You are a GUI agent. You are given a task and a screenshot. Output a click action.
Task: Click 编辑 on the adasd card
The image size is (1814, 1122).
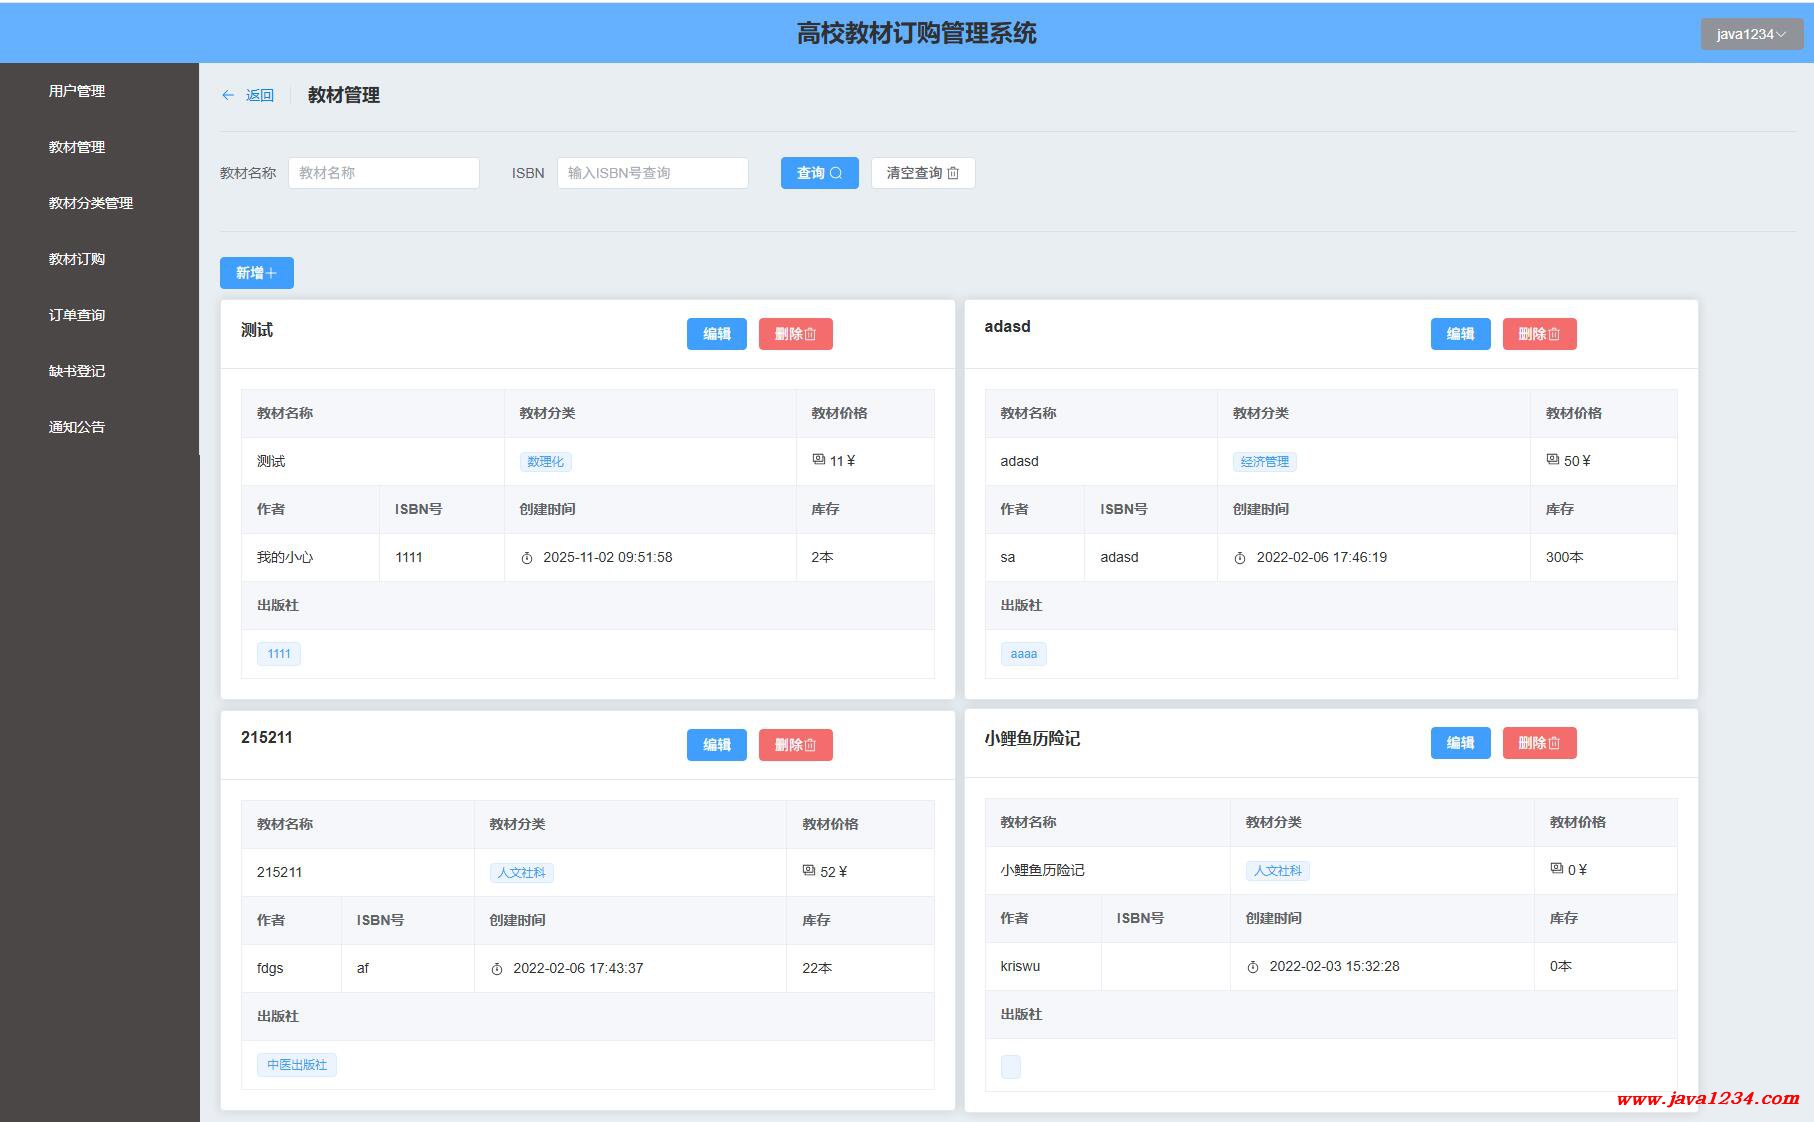tap(1460, 334)
